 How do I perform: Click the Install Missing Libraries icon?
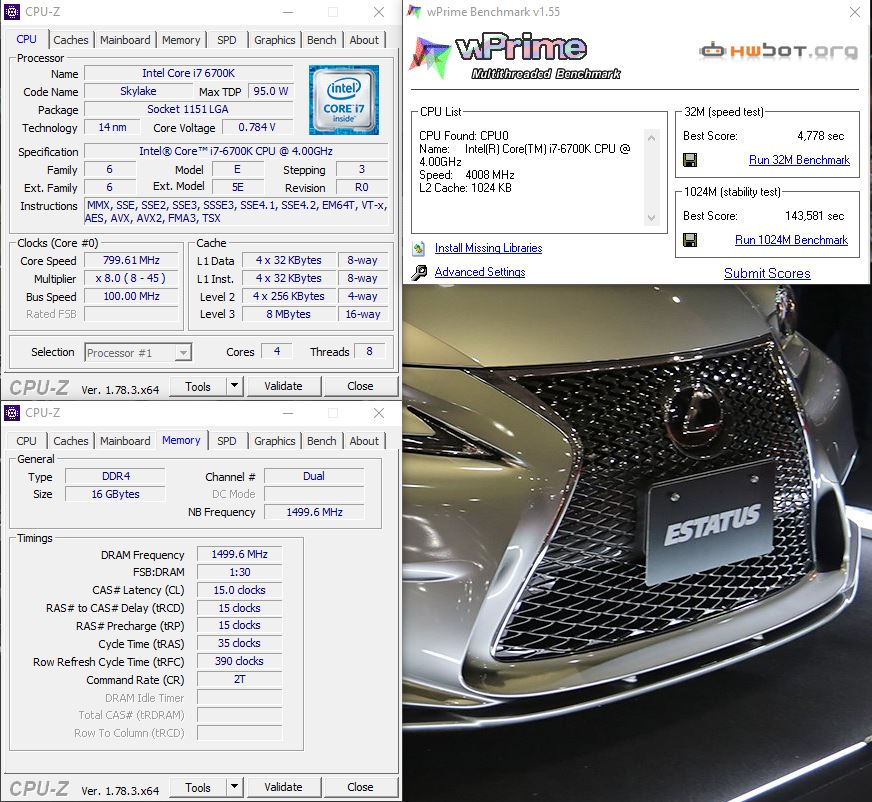[419, 248]
